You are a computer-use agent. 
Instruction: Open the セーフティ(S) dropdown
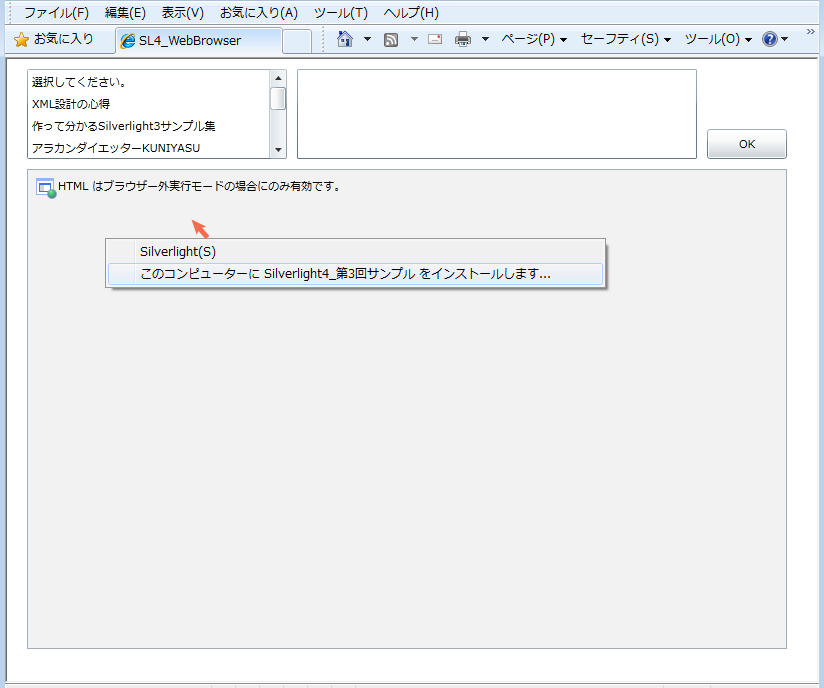point(626,39)
